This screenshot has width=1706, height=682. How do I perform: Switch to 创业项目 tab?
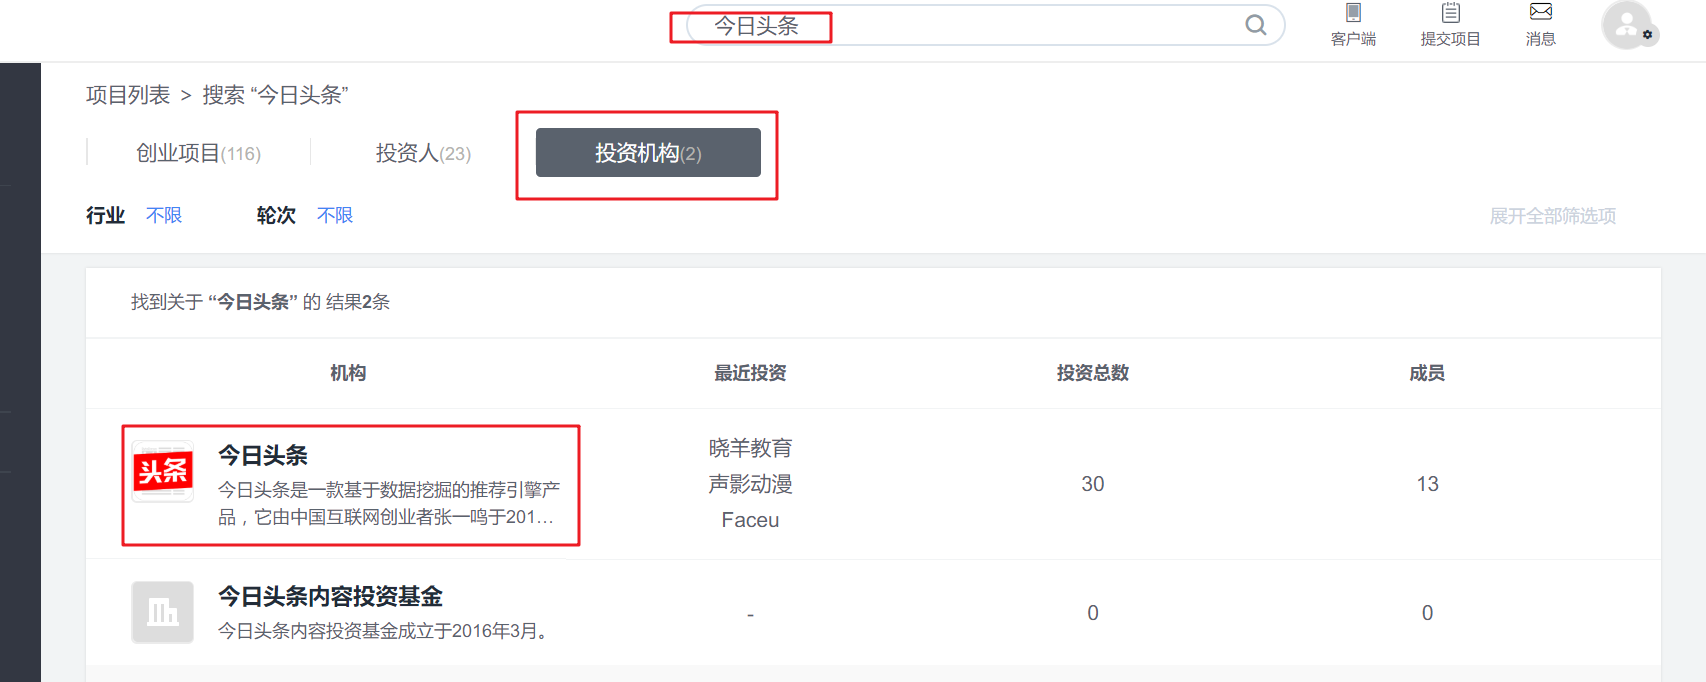198,153
